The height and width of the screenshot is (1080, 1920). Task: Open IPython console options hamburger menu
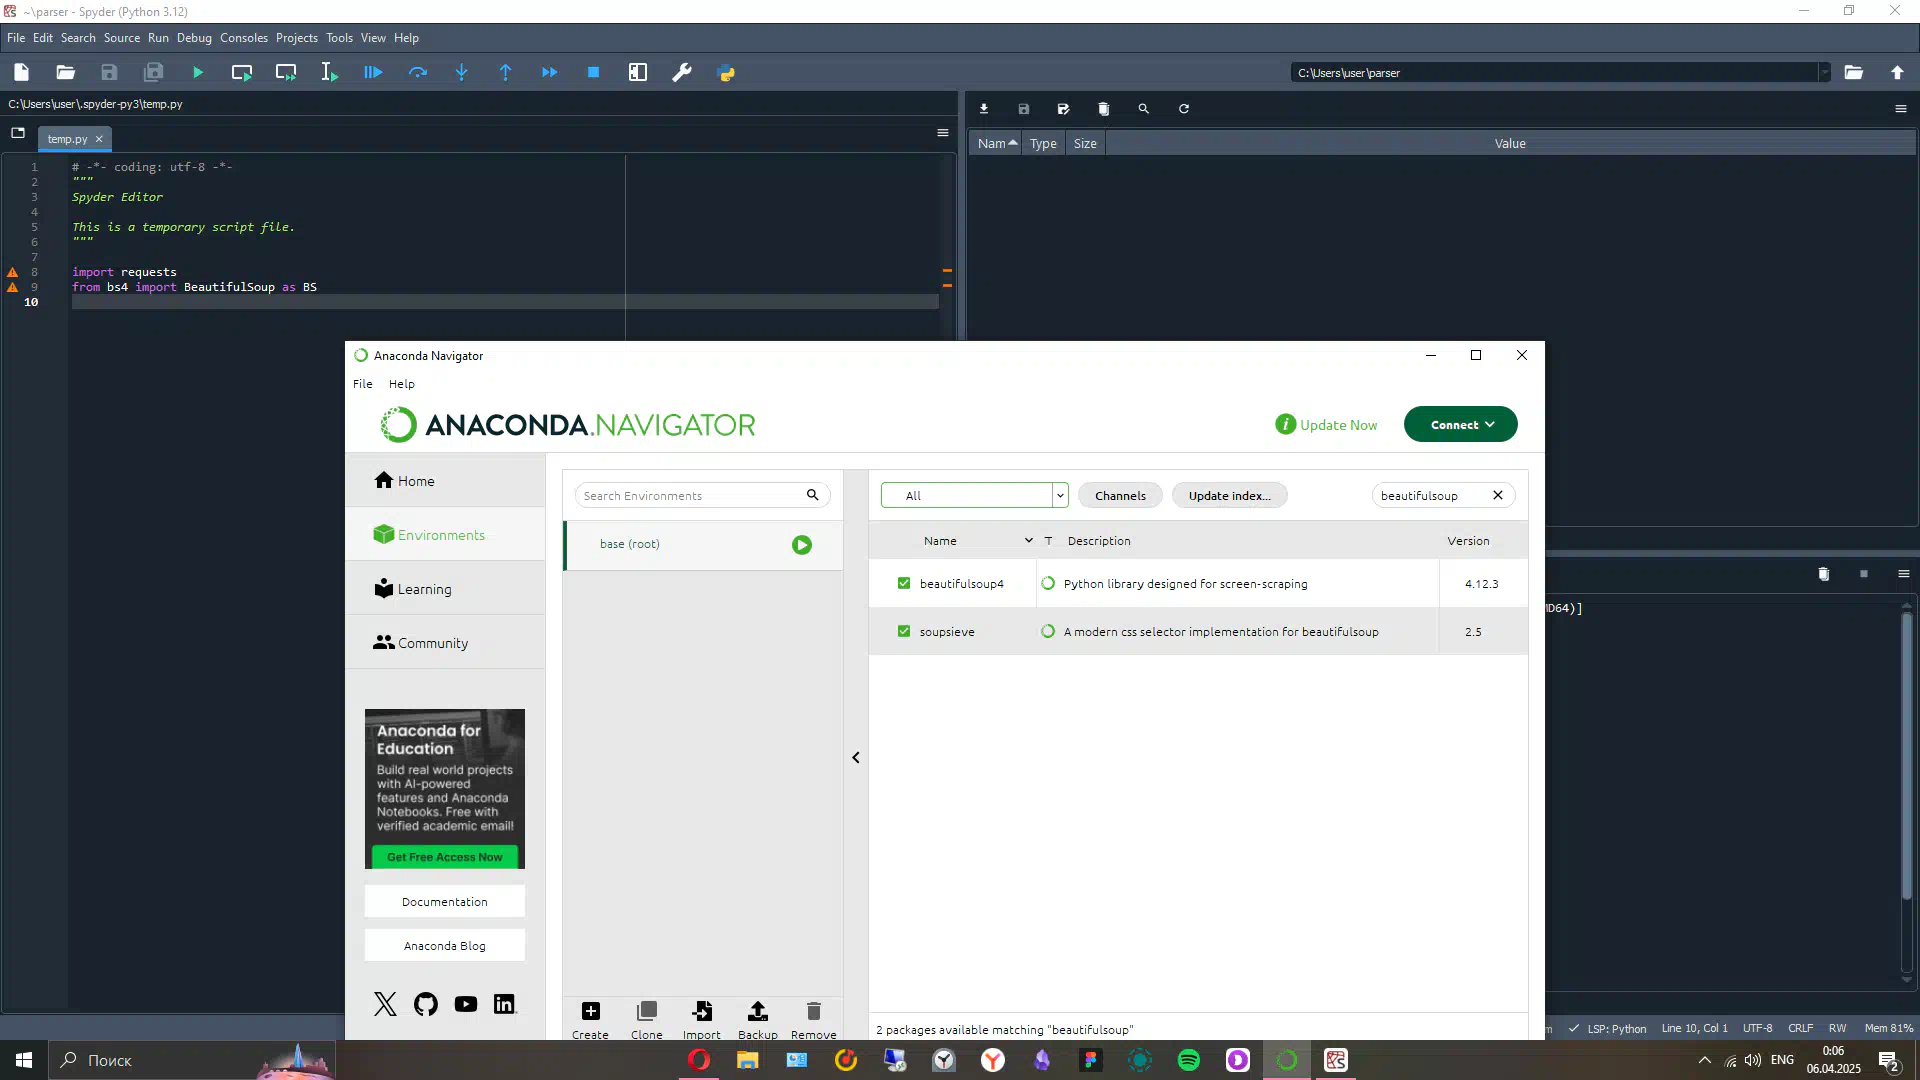[x=1904, y=574]
